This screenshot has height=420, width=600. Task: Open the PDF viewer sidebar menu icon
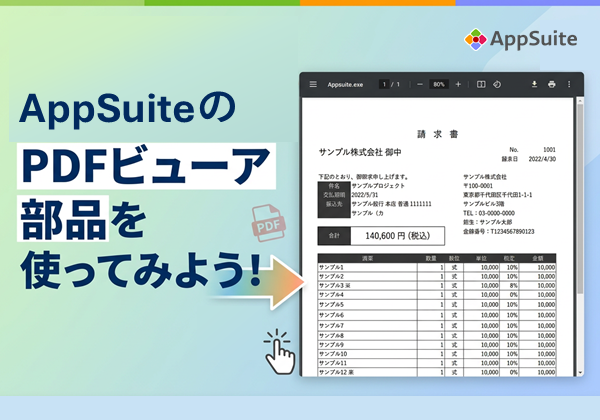313,84
